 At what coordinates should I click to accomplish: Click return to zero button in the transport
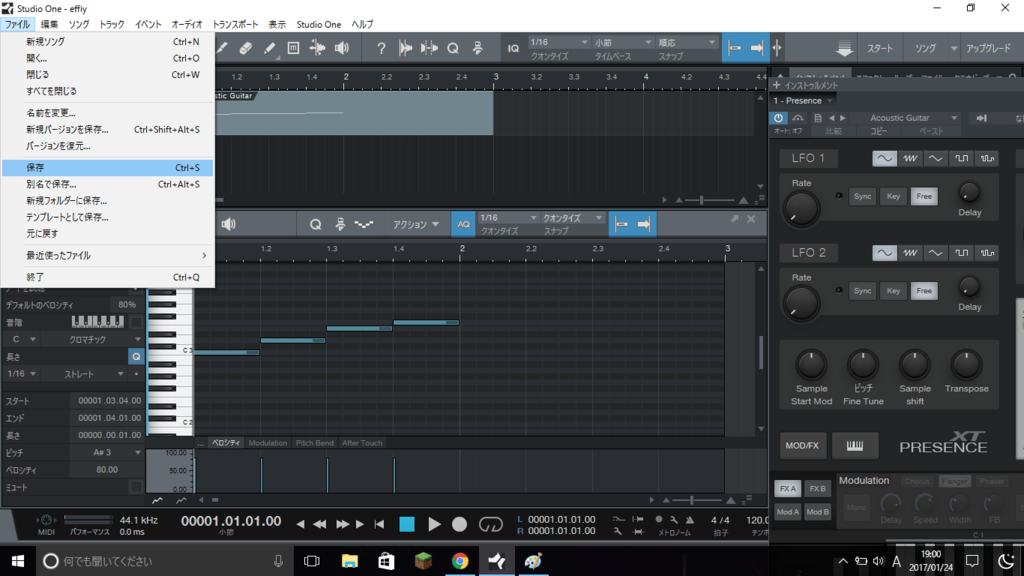pos(379,524)
